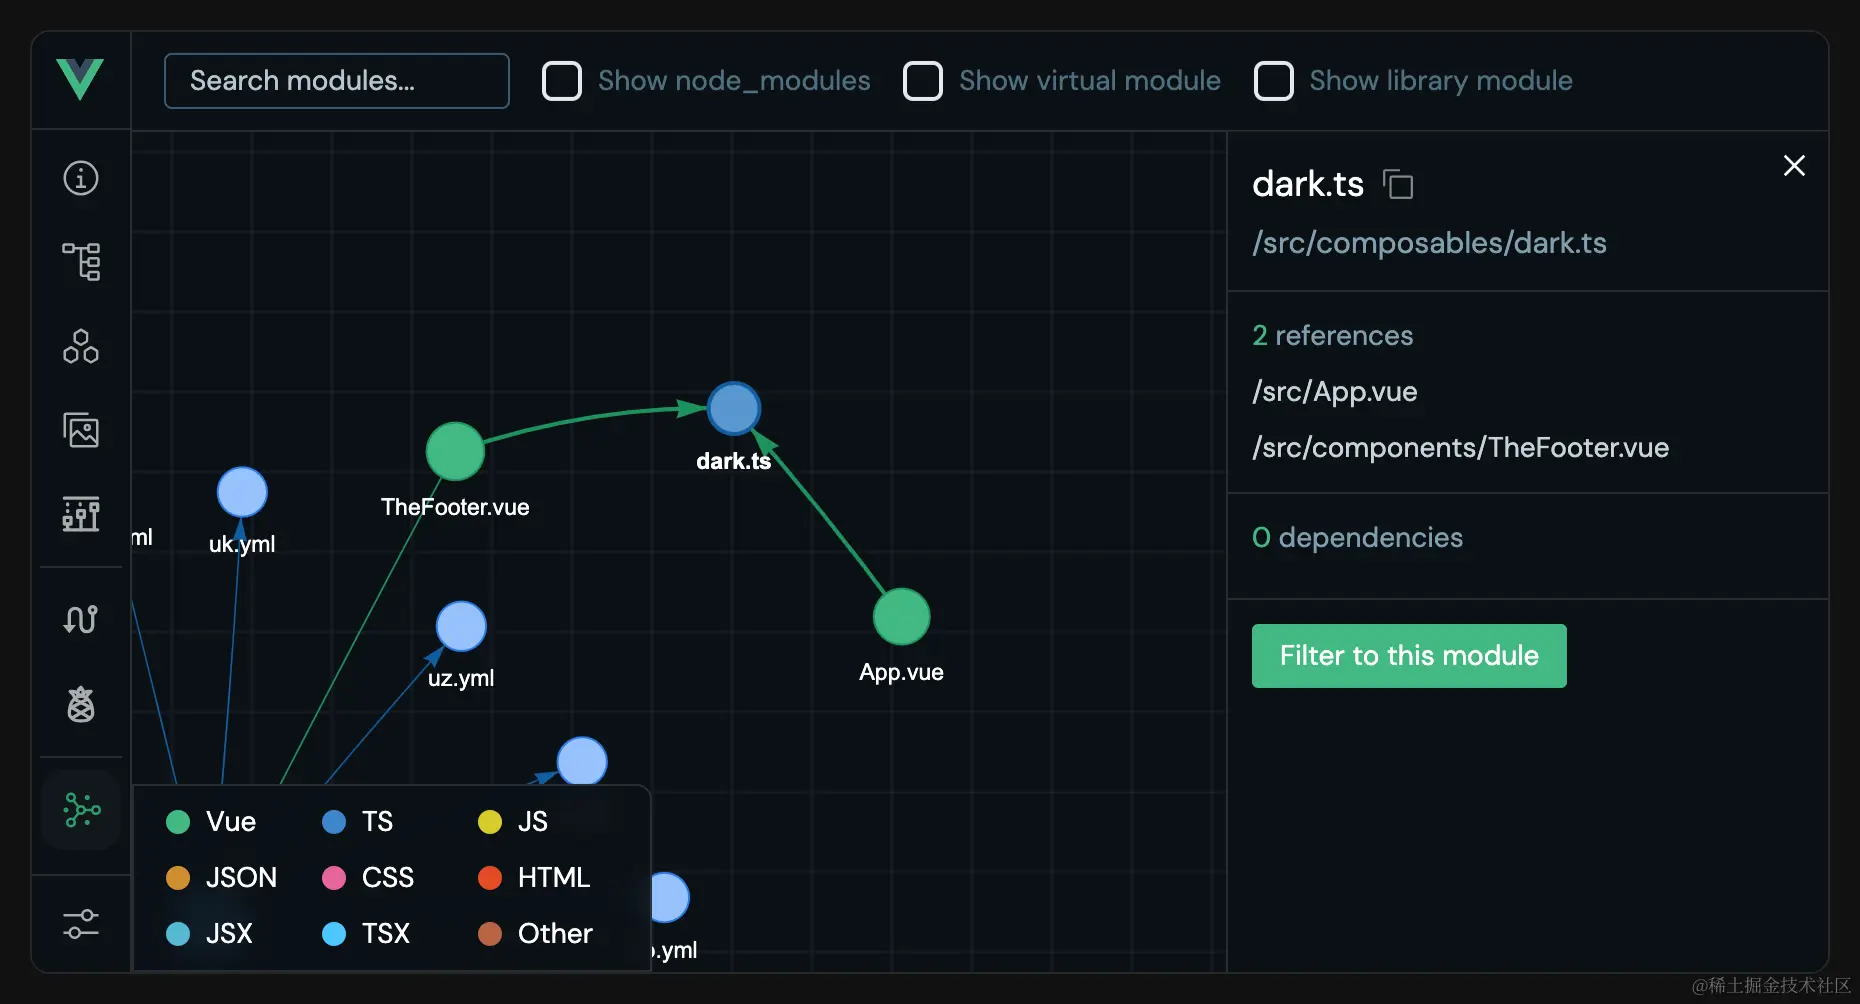Click the search modules input field
The height and width of the screenshot is (1004, 1860).
tap(336, 81)
